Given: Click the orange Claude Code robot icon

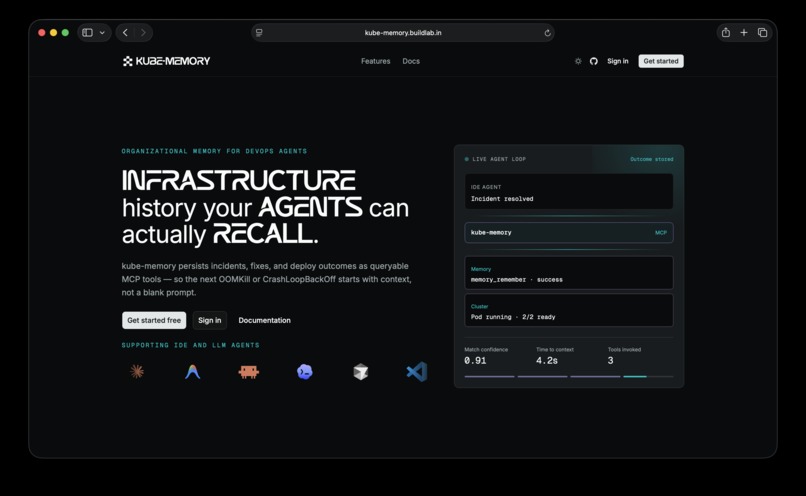Looking at the screenshot, I should pyautogui.click(x=249, y=372).
